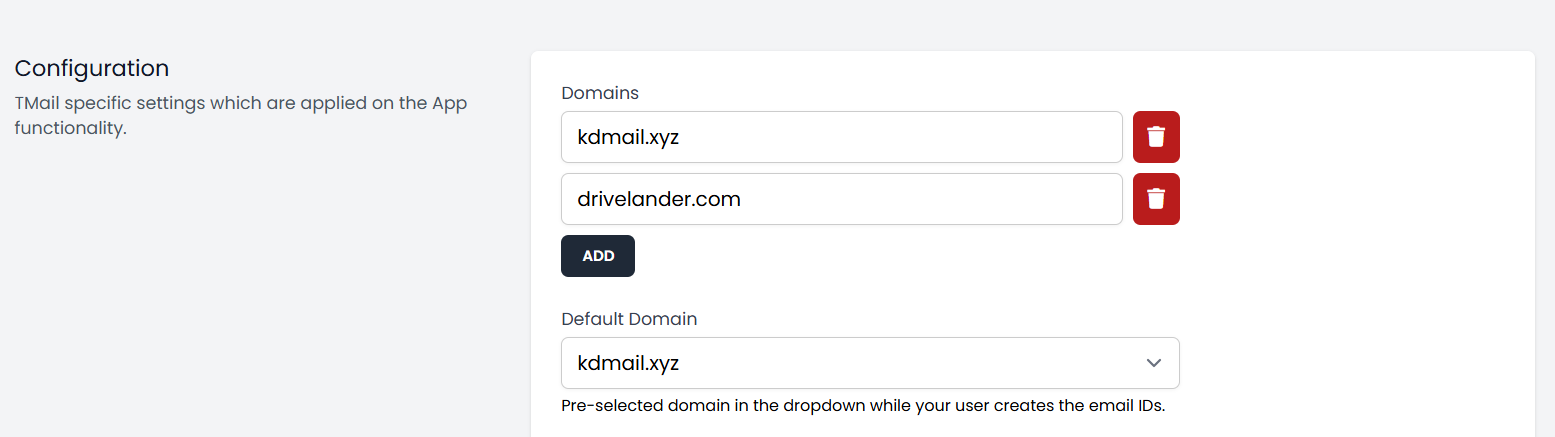Remove drivelander.com using its trash icon
1555x437 pixels.
(1156, 199)
